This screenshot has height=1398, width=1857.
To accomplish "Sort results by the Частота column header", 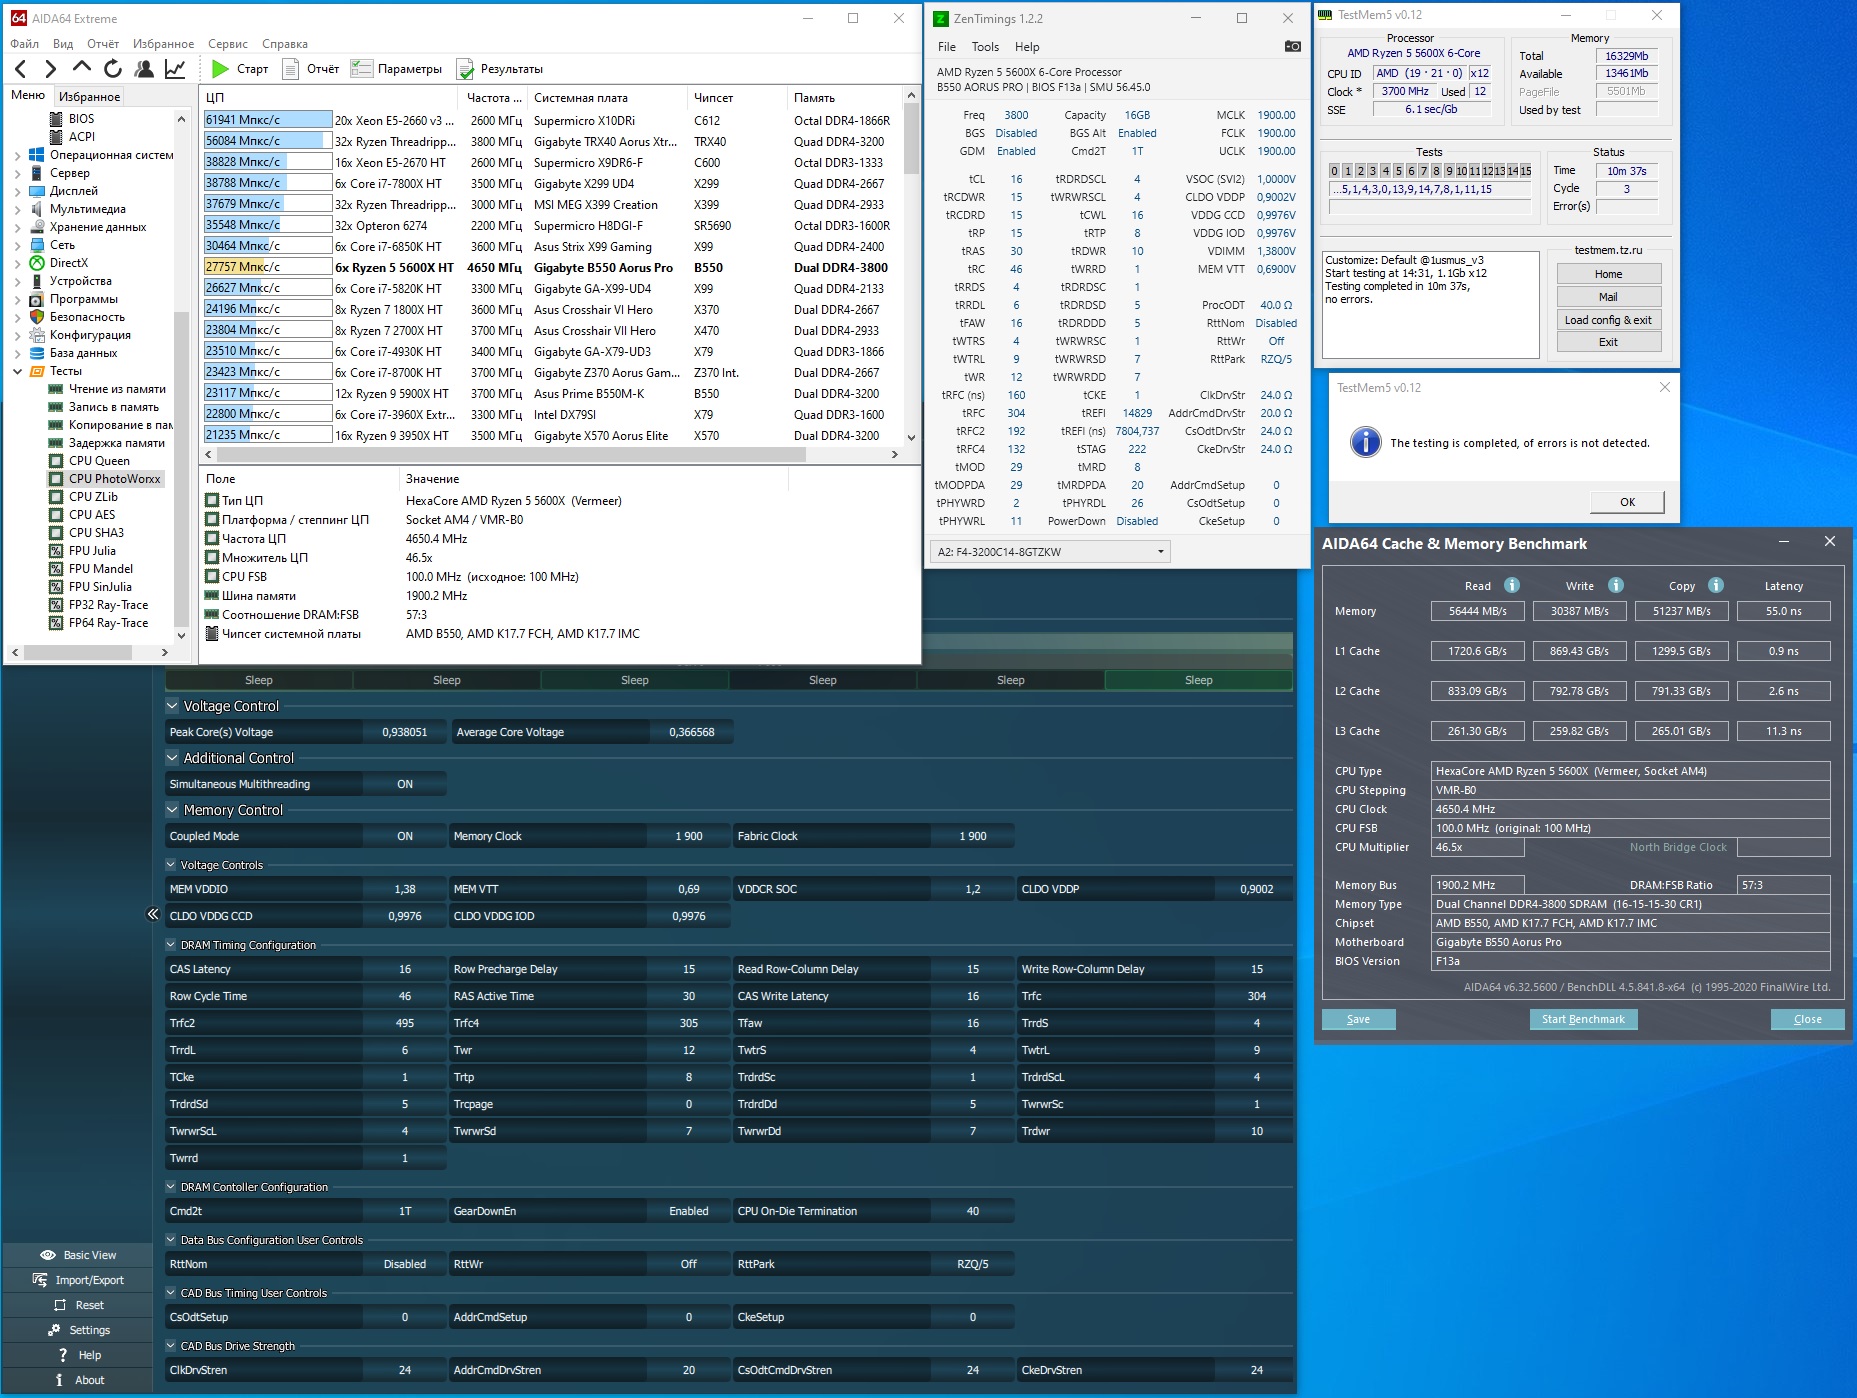I will coord(494,98).
